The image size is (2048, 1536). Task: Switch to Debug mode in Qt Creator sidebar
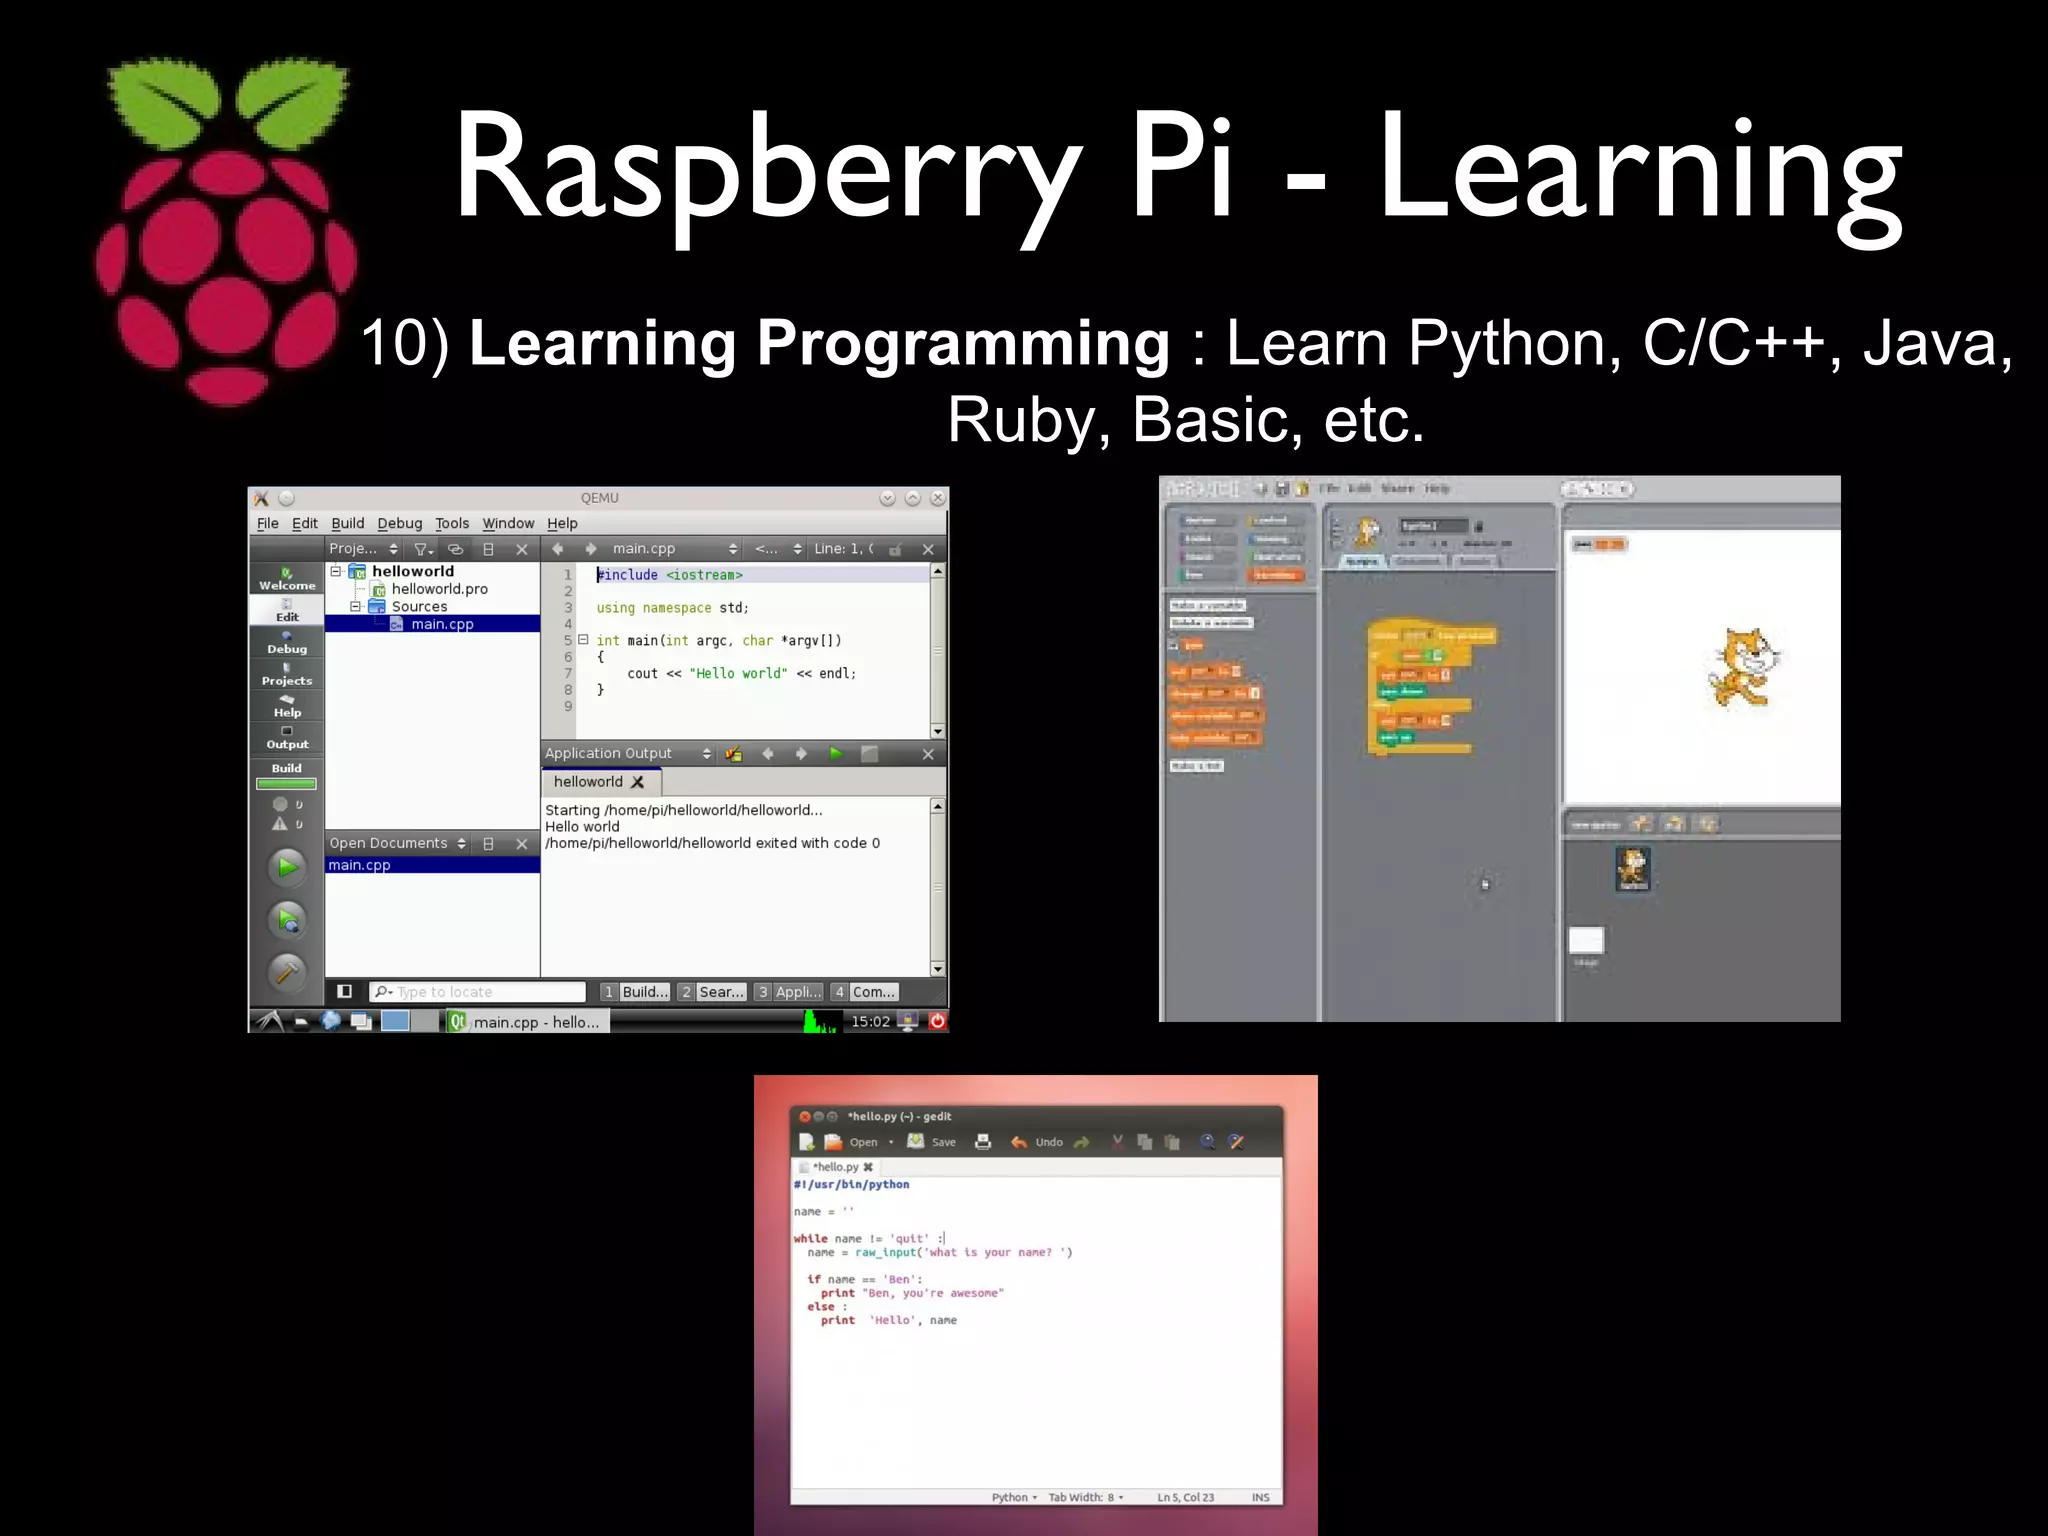287,643
